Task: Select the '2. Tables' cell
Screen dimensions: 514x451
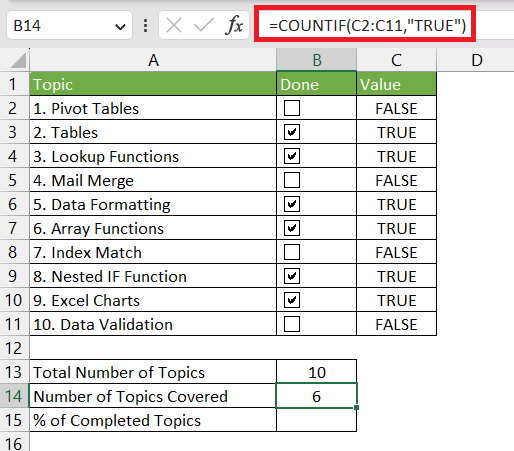Action: click(x=153, y=132)
